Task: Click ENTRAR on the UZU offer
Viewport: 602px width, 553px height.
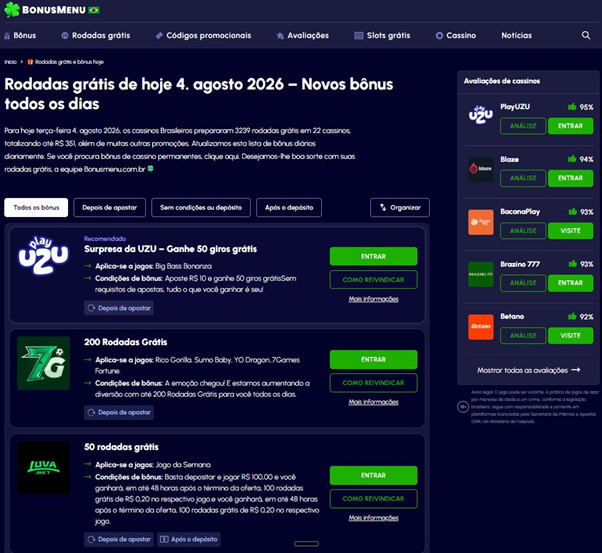Action: pos(373,256)
